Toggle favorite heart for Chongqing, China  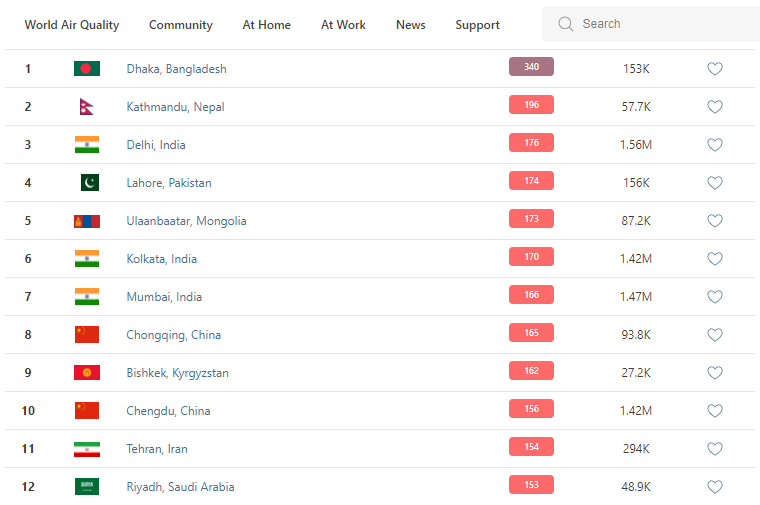click(x=715, y=335)
